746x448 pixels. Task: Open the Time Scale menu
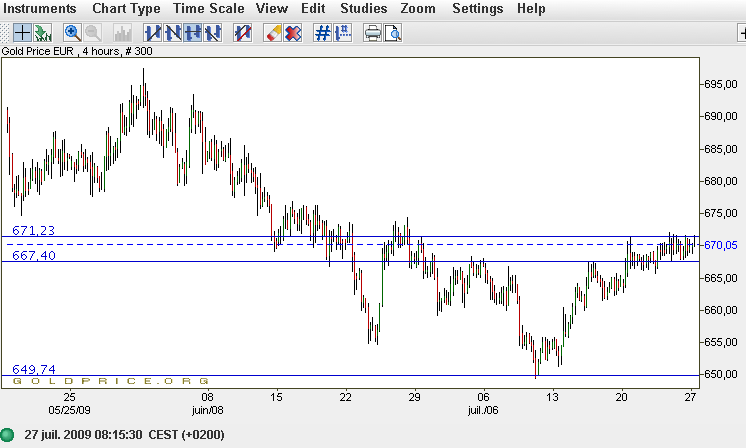pyautogui.click(x=208, y=9)
